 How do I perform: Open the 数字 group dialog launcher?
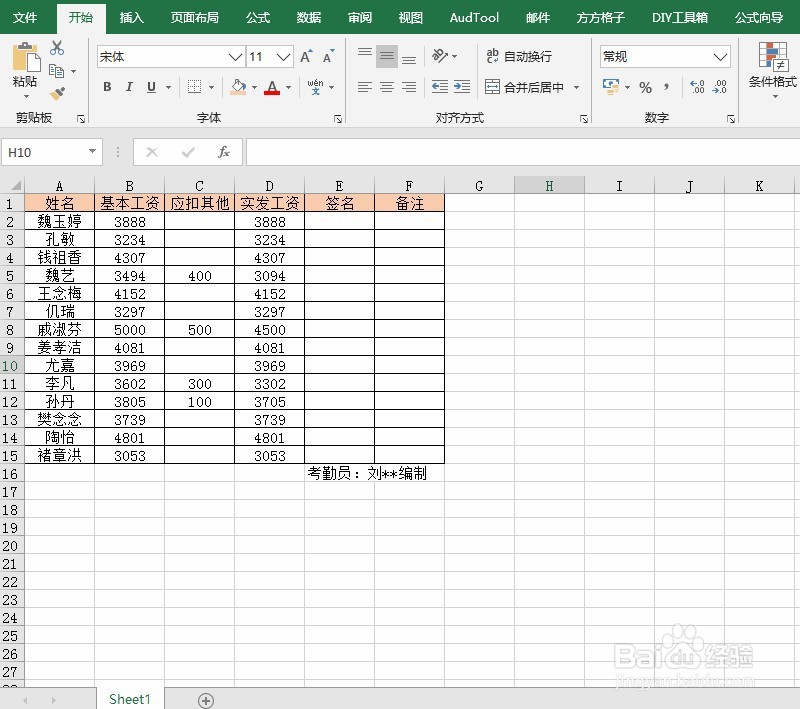click(x=731, y=118)
